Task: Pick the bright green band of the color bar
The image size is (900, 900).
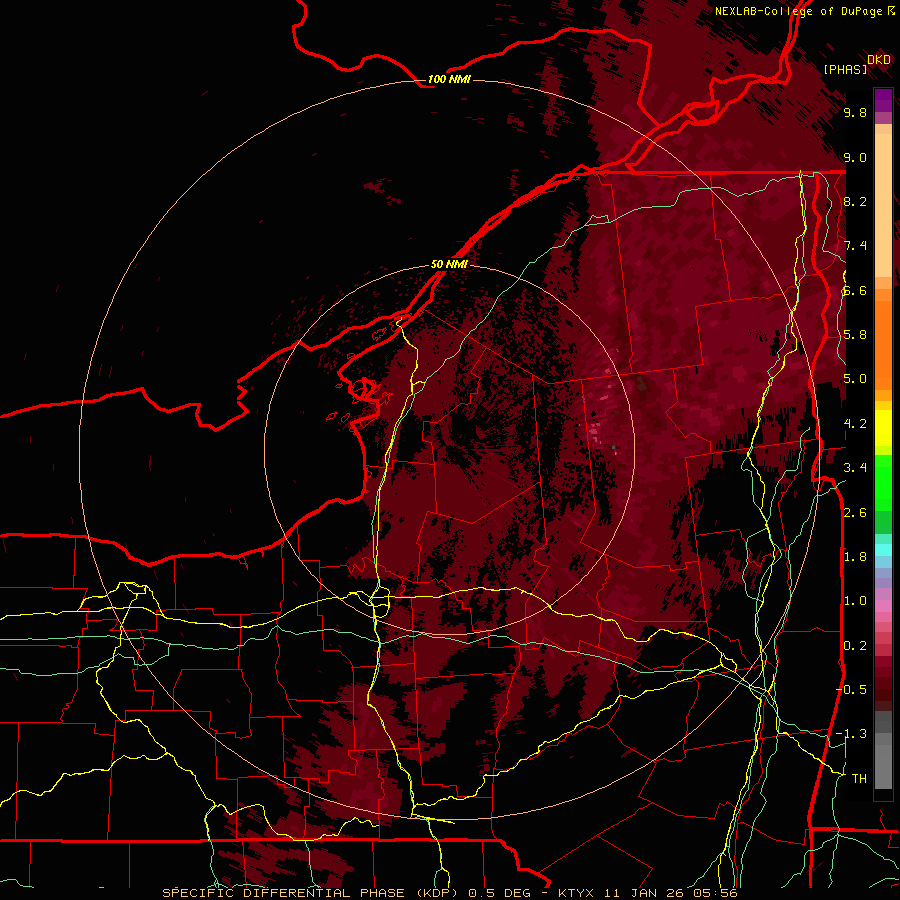Action: click(x=883, y=482)
